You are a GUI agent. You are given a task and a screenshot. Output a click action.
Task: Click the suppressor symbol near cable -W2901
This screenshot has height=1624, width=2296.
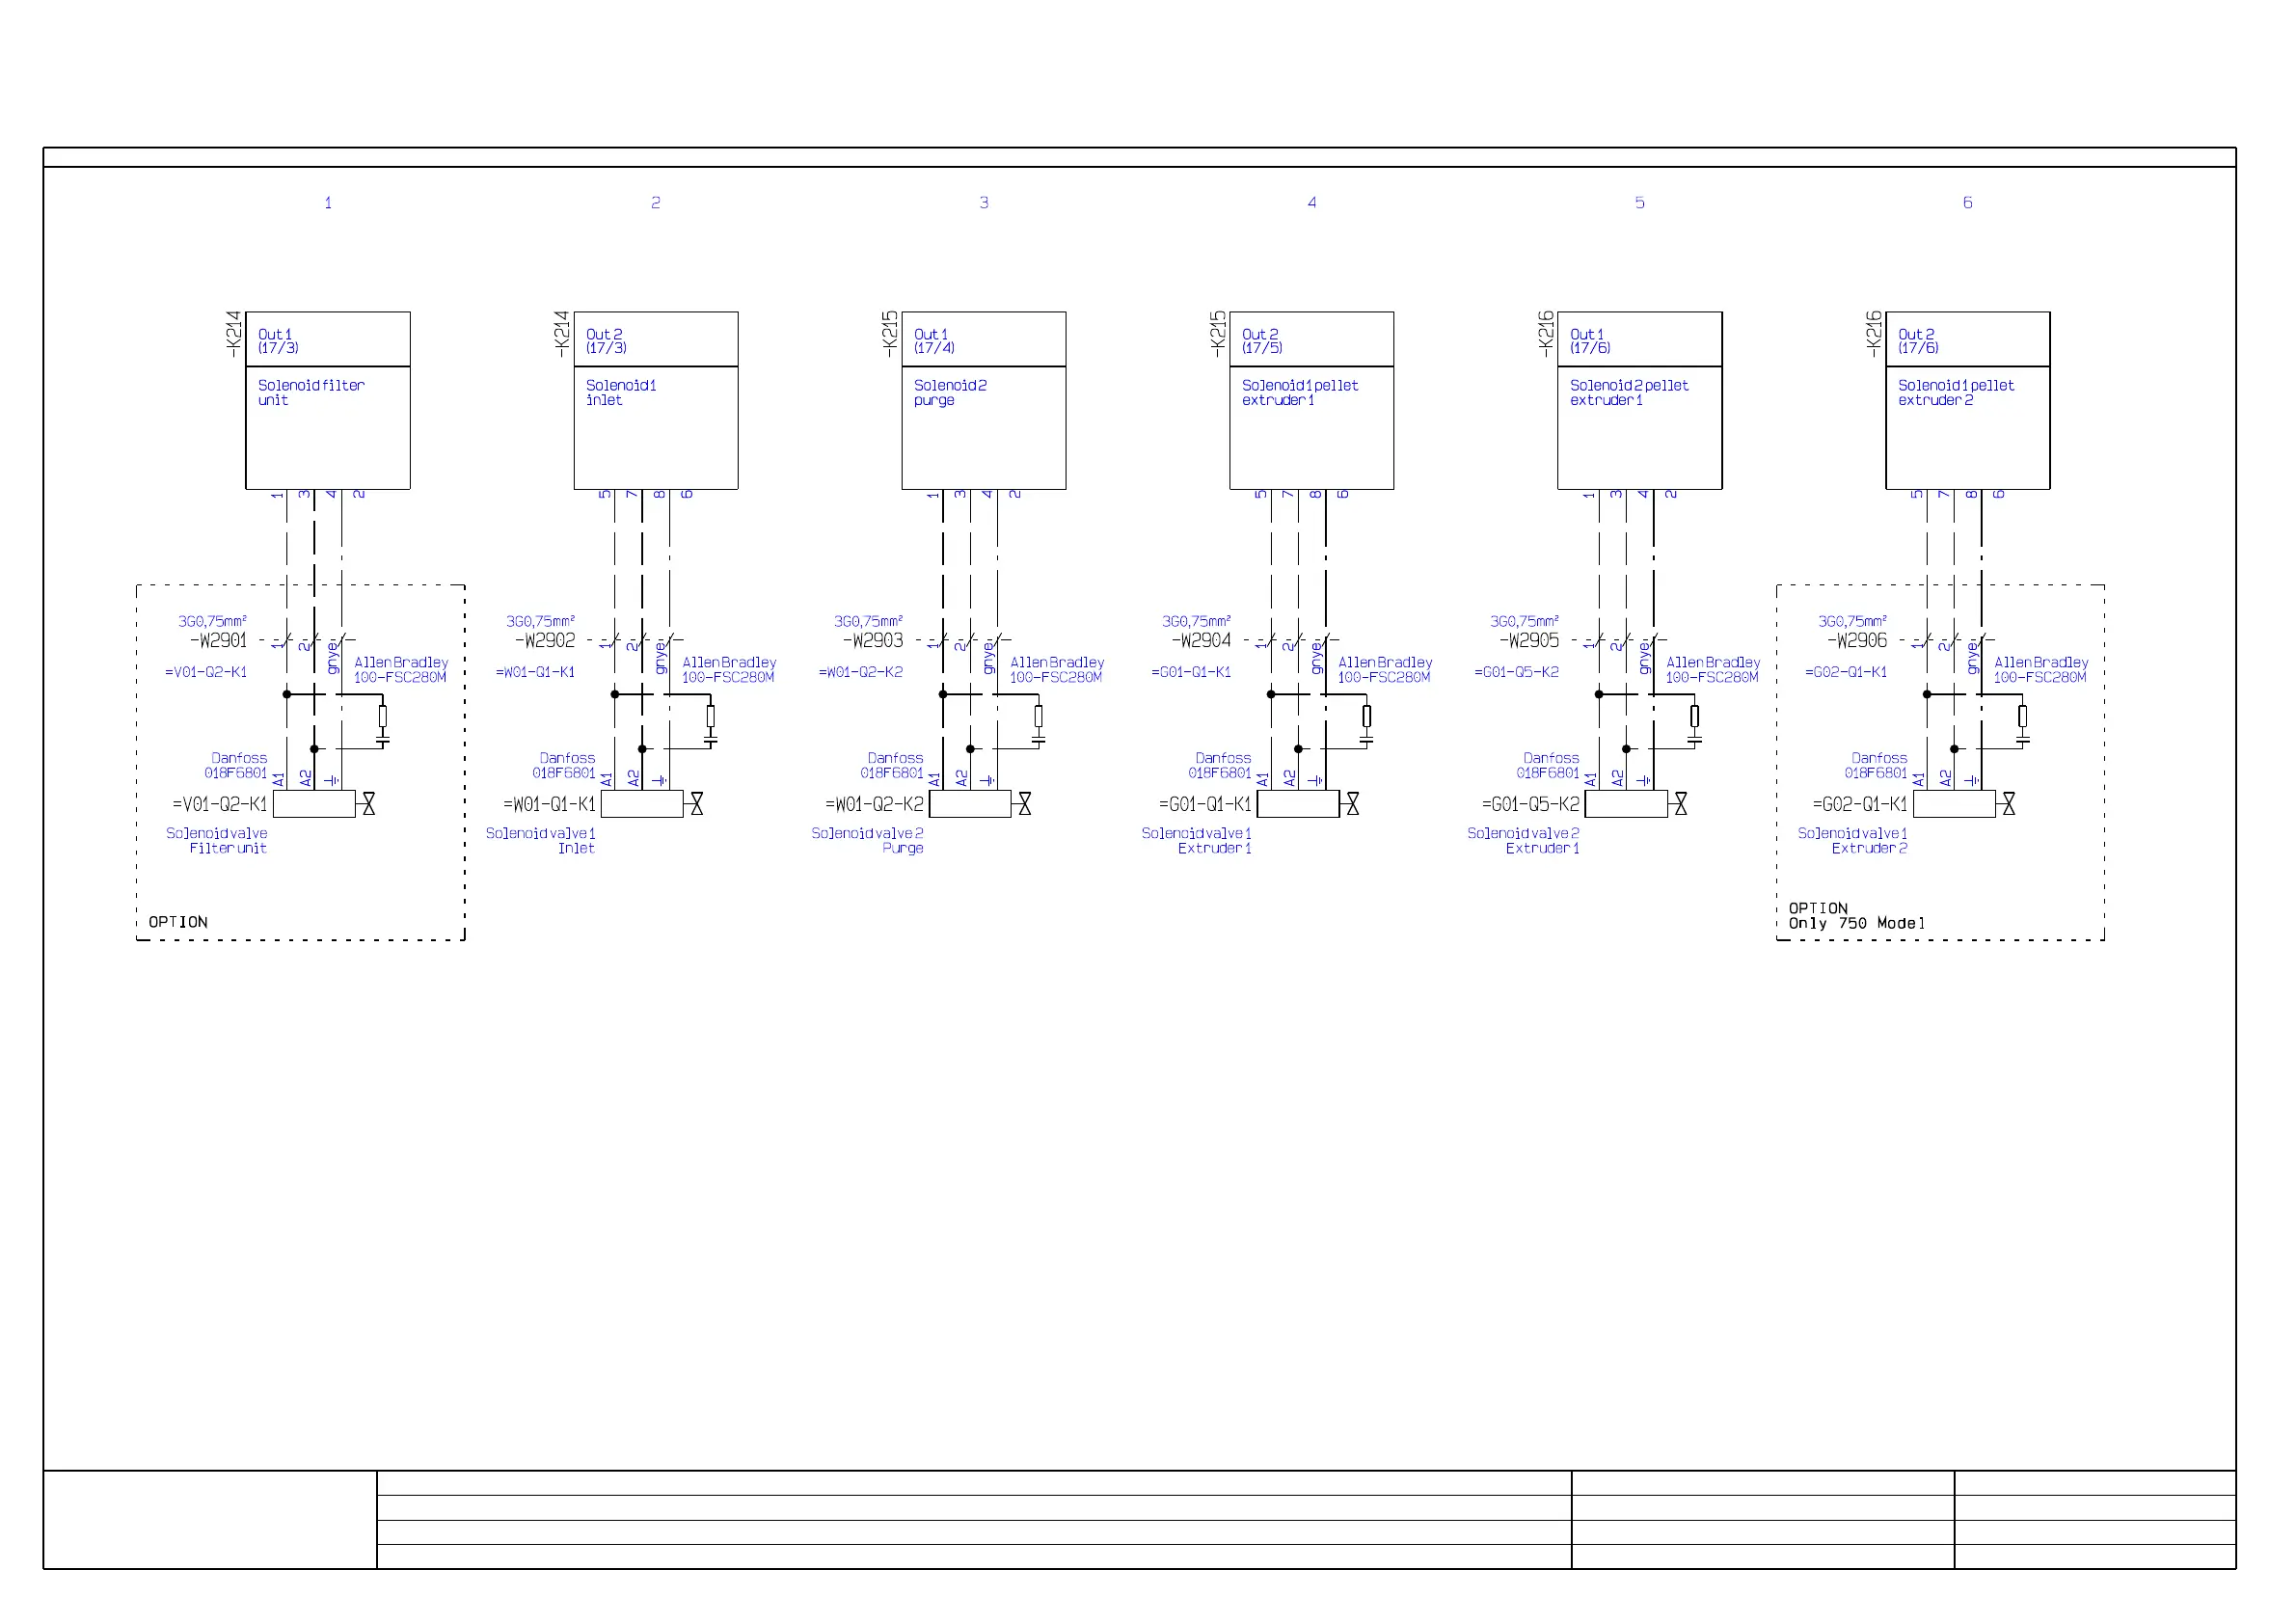[x=382, y=722]
